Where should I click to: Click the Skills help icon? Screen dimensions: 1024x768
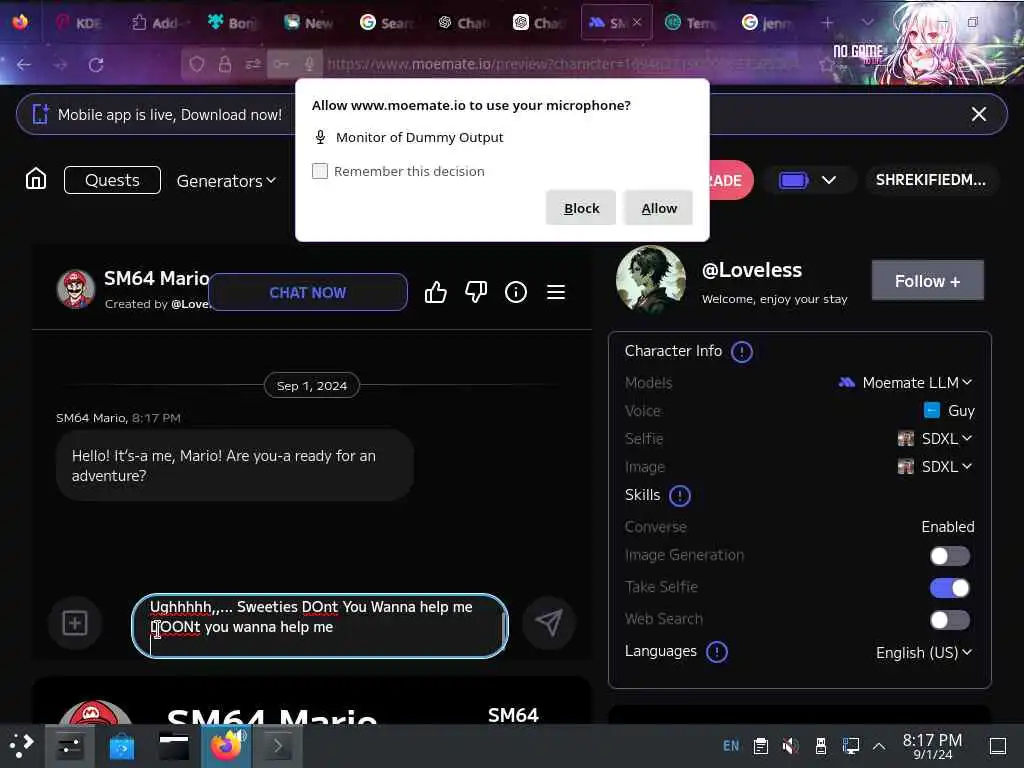[680, 496]
